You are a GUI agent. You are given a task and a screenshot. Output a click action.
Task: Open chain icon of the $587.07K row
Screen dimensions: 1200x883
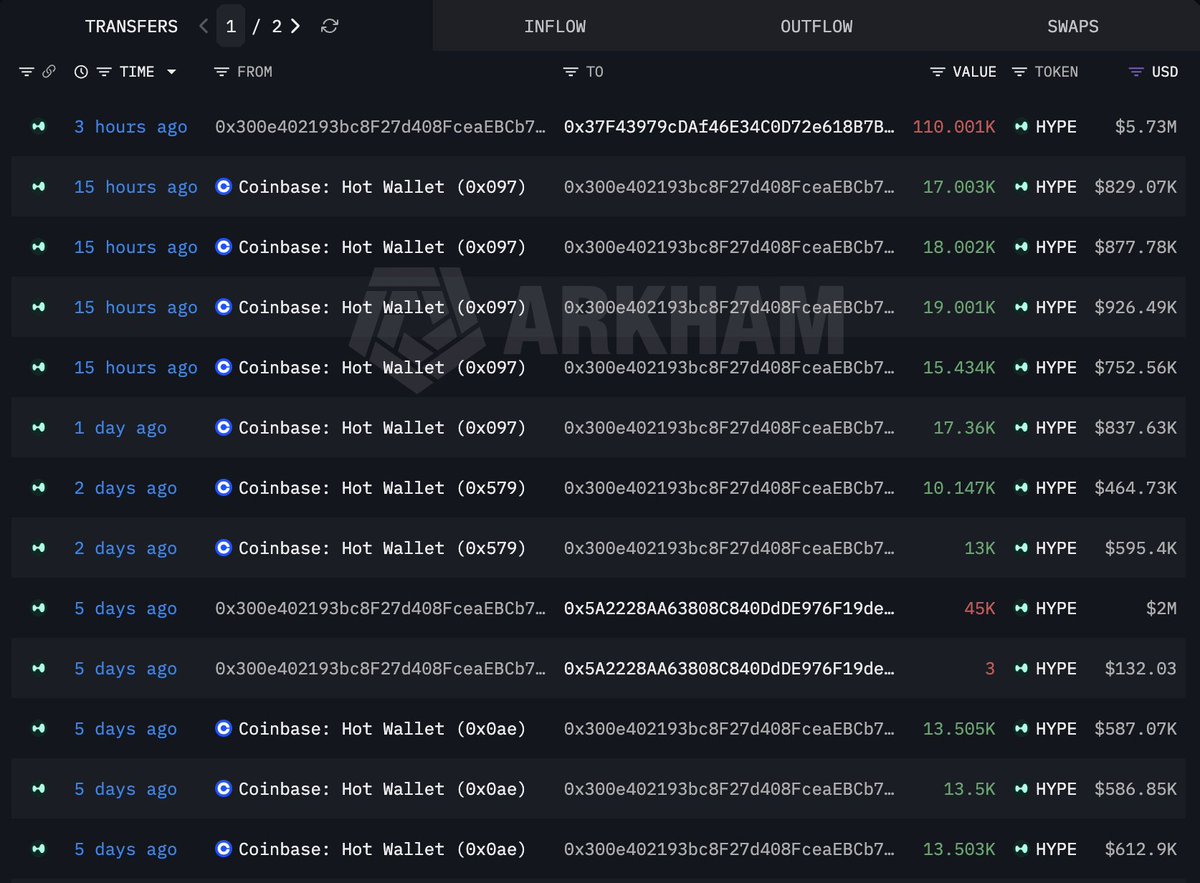[38, 729]
